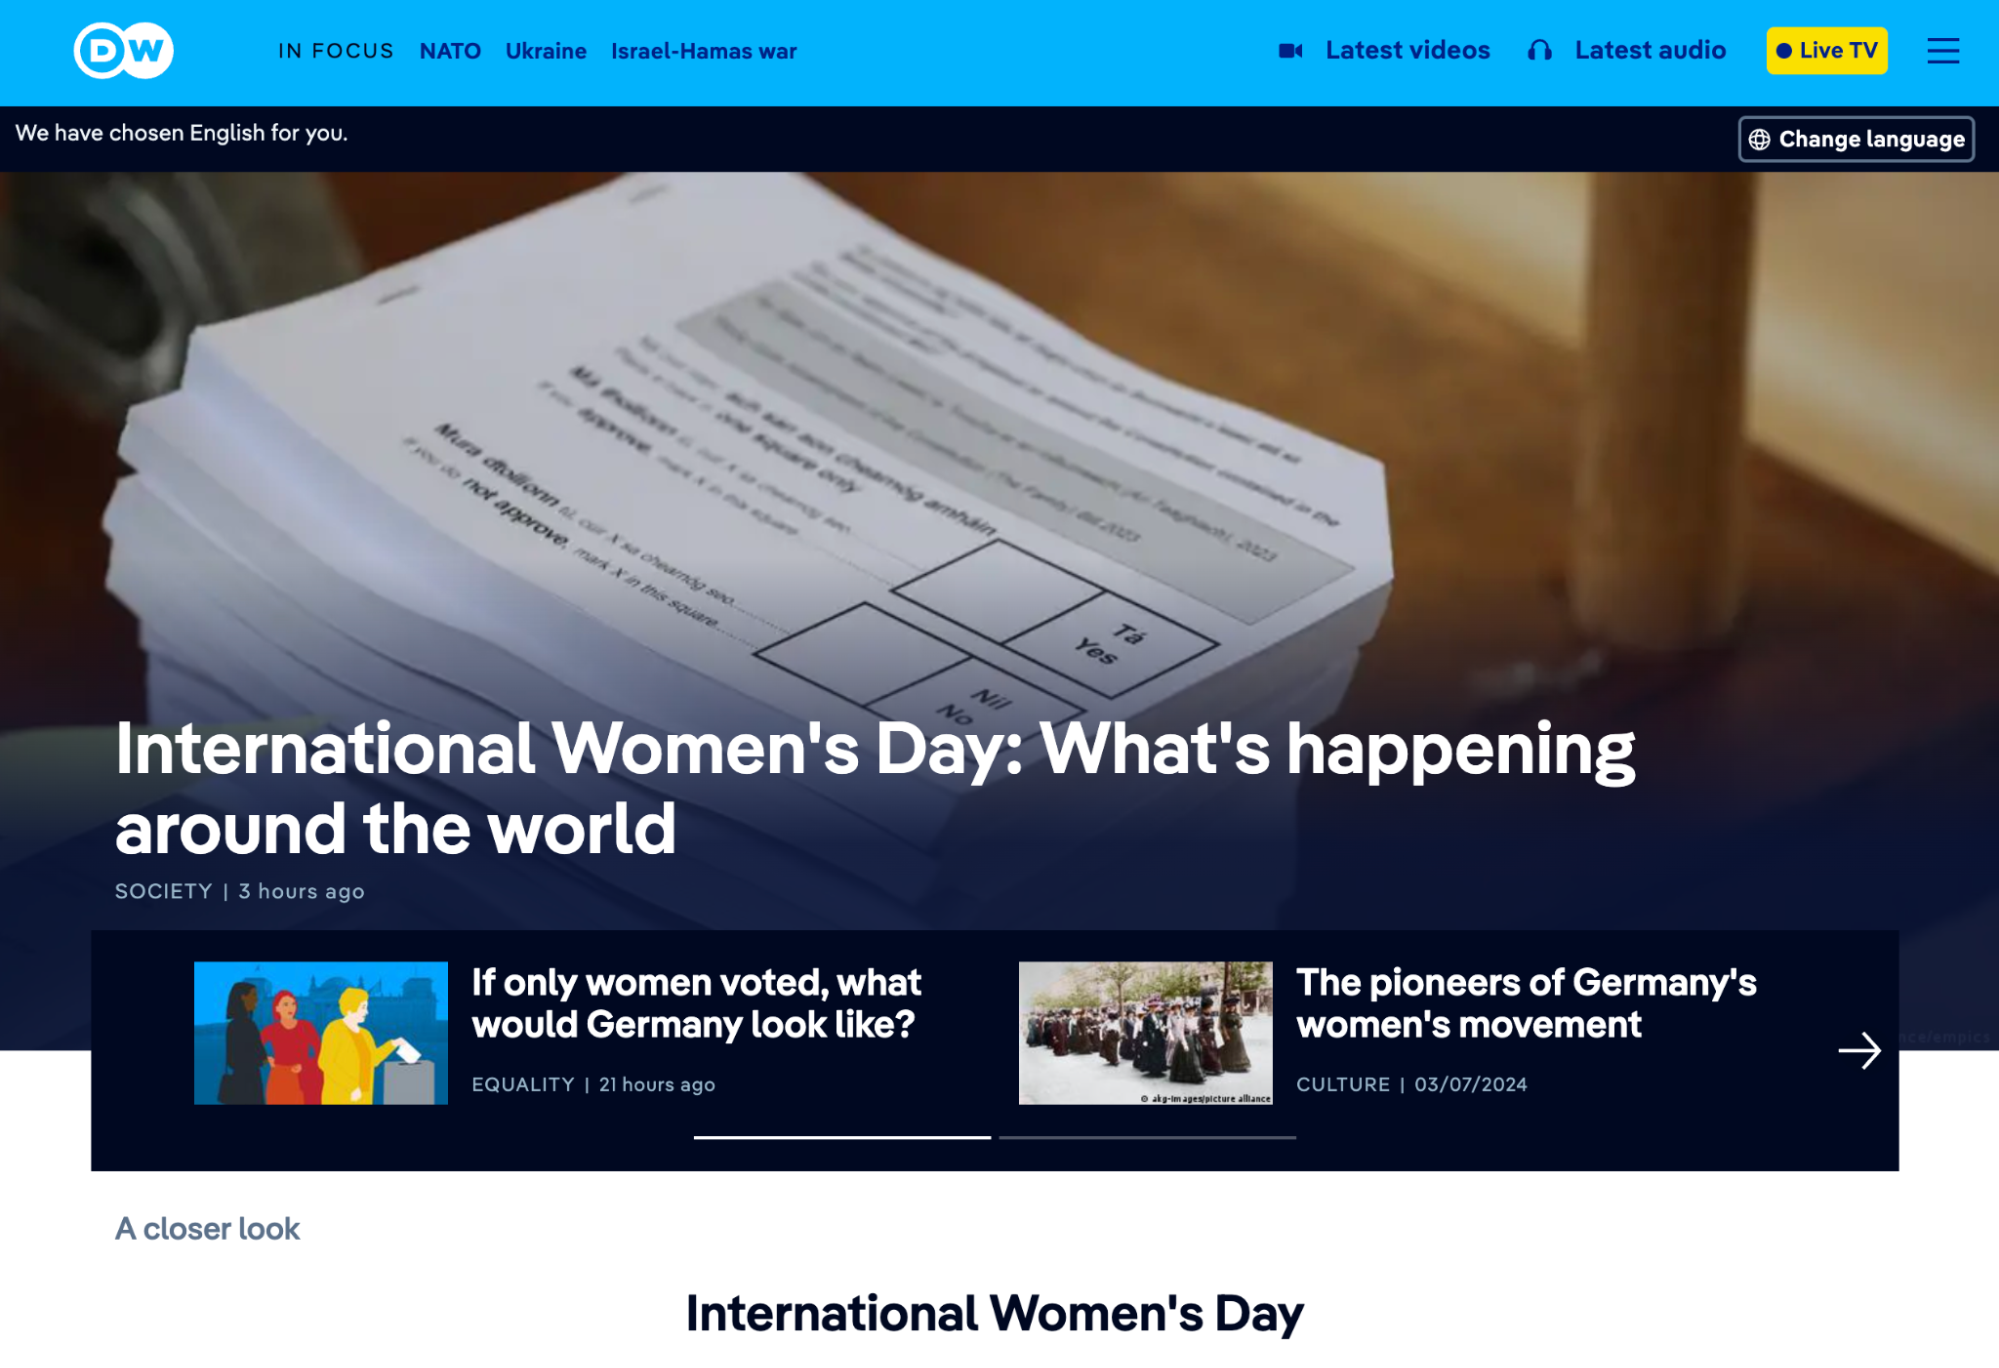
Task: Open the NATO topic link
Action: click(450, 51)
